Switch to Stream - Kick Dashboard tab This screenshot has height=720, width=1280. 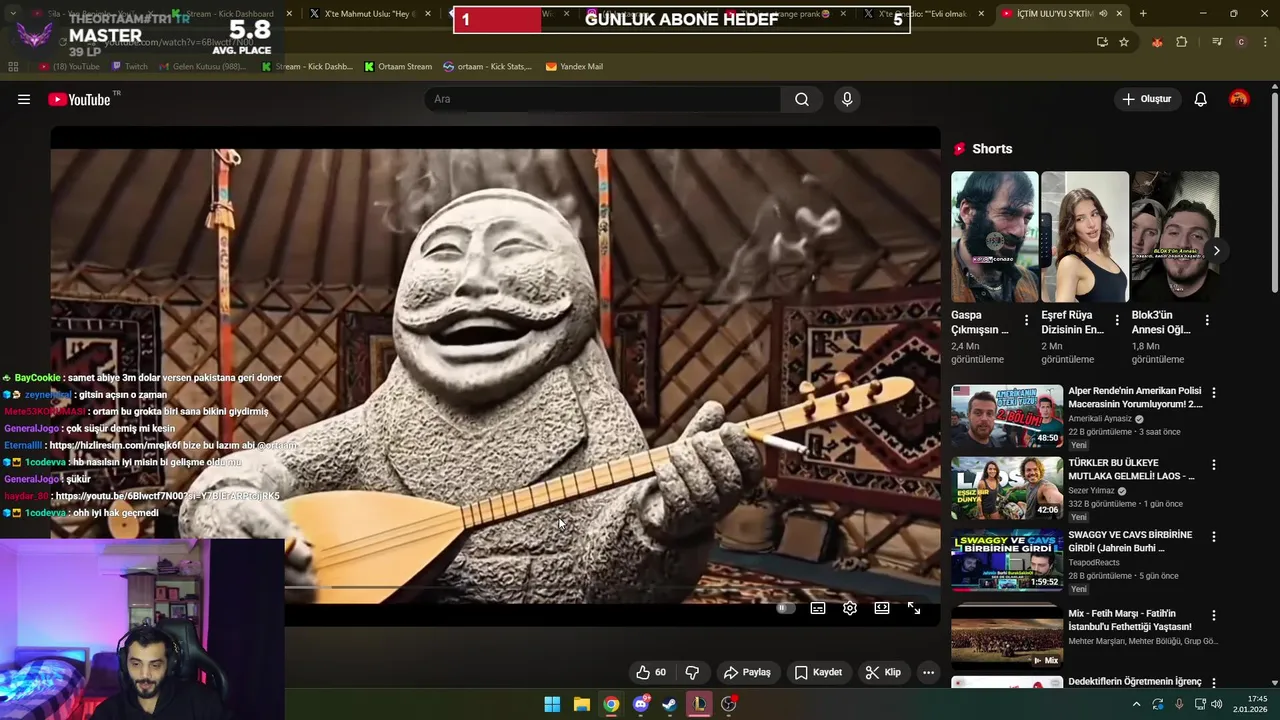coord(230,14)
